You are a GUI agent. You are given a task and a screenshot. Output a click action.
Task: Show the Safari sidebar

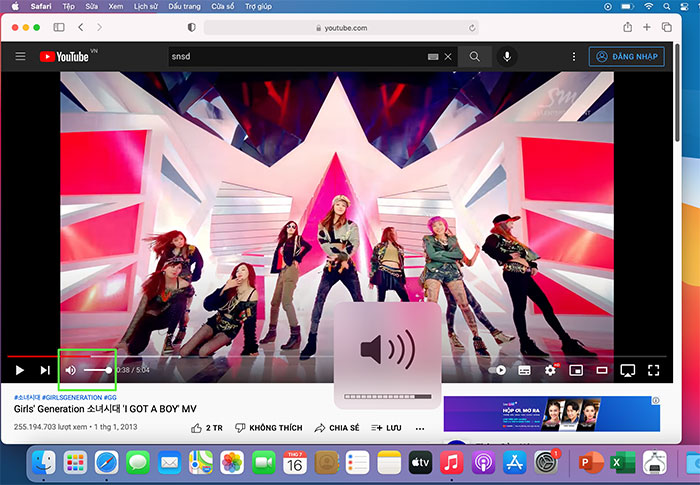point(59,27)
